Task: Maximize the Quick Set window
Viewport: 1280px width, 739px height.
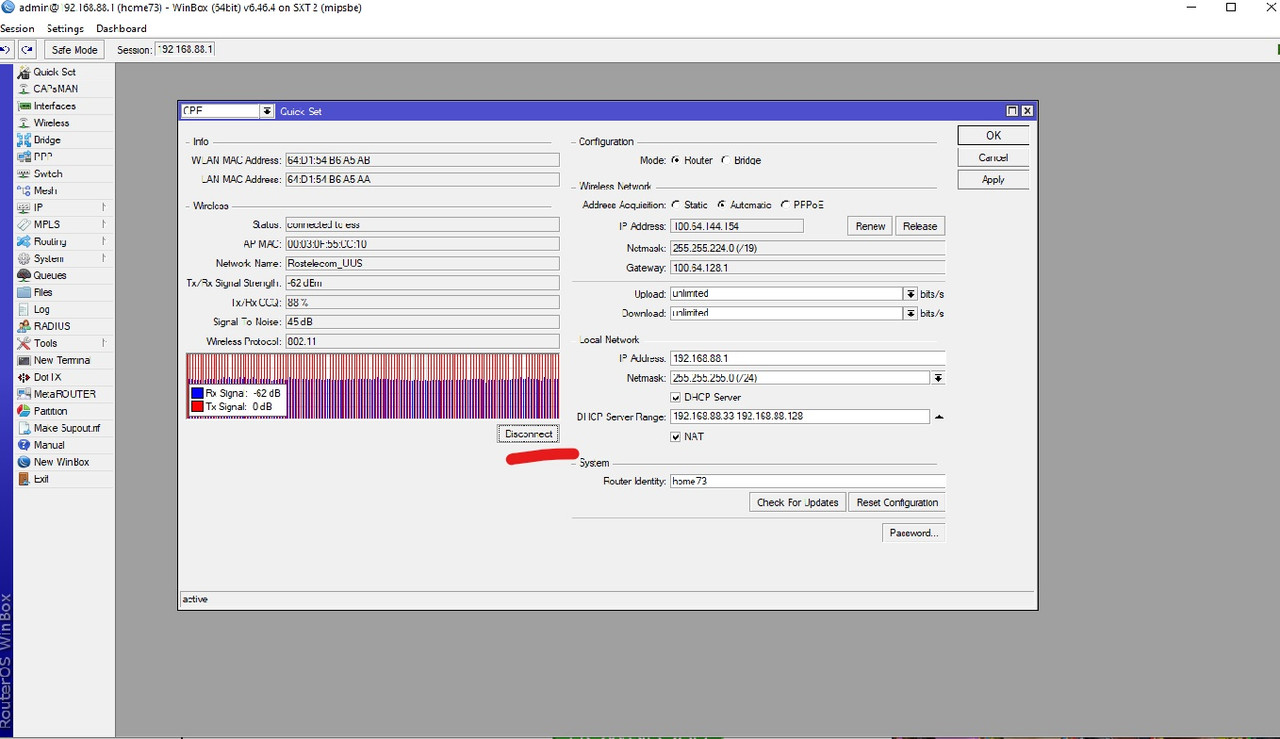Action: 1012,111
